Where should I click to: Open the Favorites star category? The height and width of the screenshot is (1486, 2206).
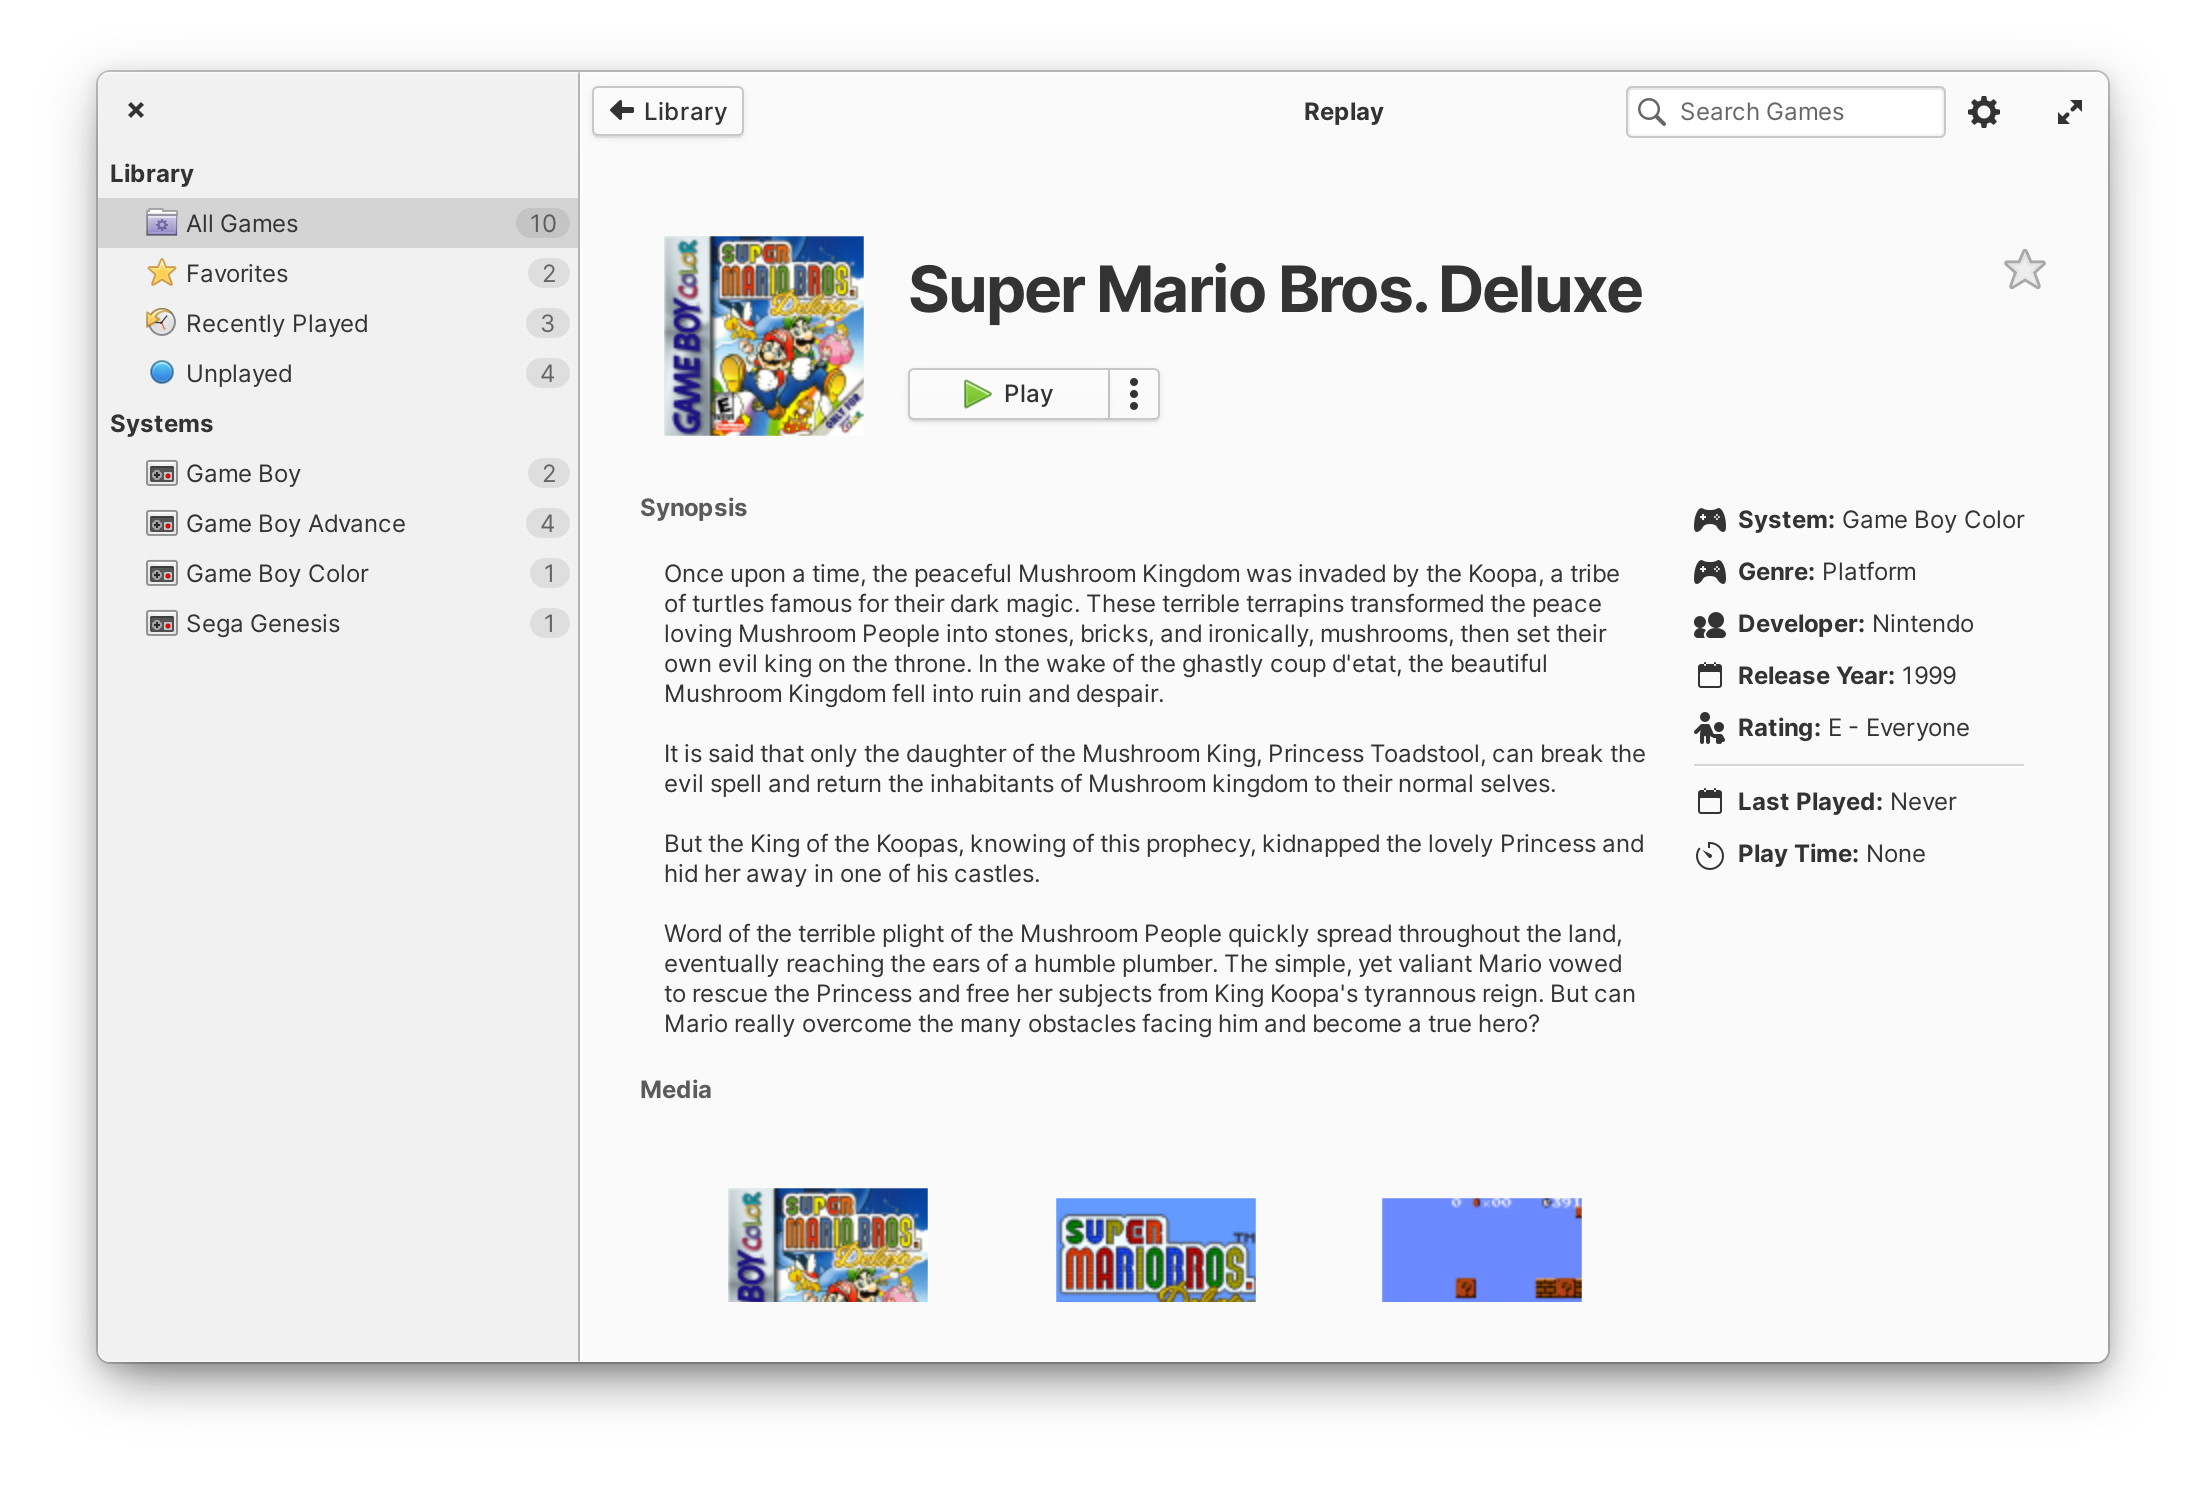237,273
